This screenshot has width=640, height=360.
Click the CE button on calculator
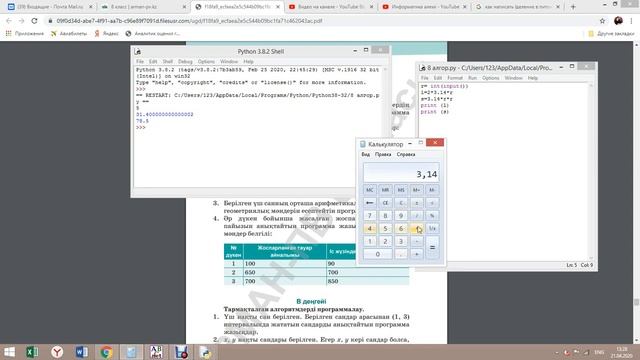pos(385,203)
